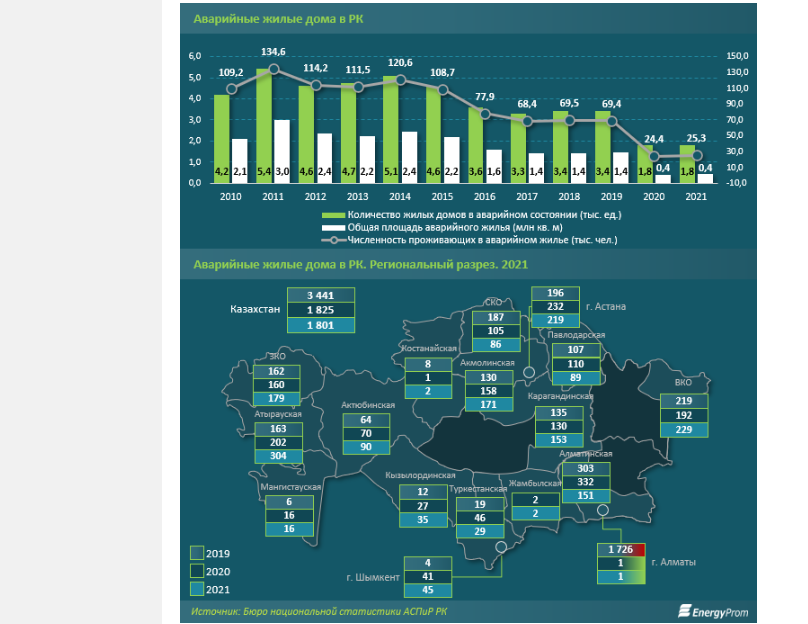Click the 134,6 data label for 2011
The width and height of the screenshot is (808, 624).
[x=273, y=52]
